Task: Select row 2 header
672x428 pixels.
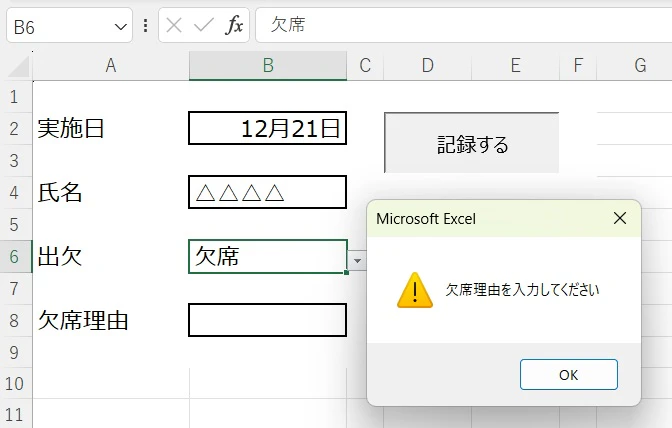Action: coord(14,129)
